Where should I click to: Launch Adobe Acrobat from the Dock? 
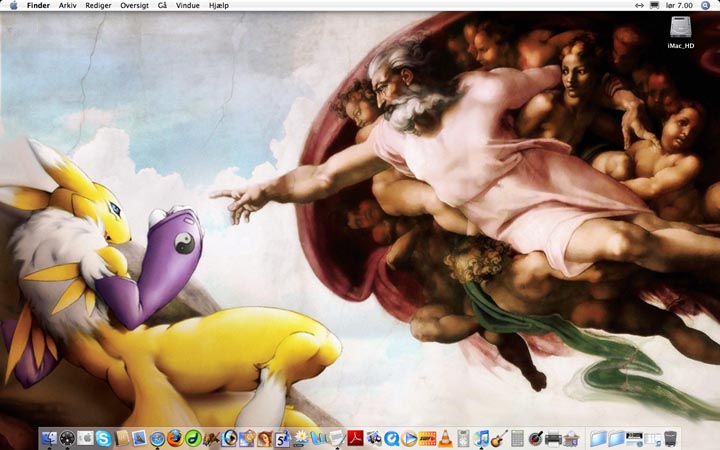[x=355, y=438]
